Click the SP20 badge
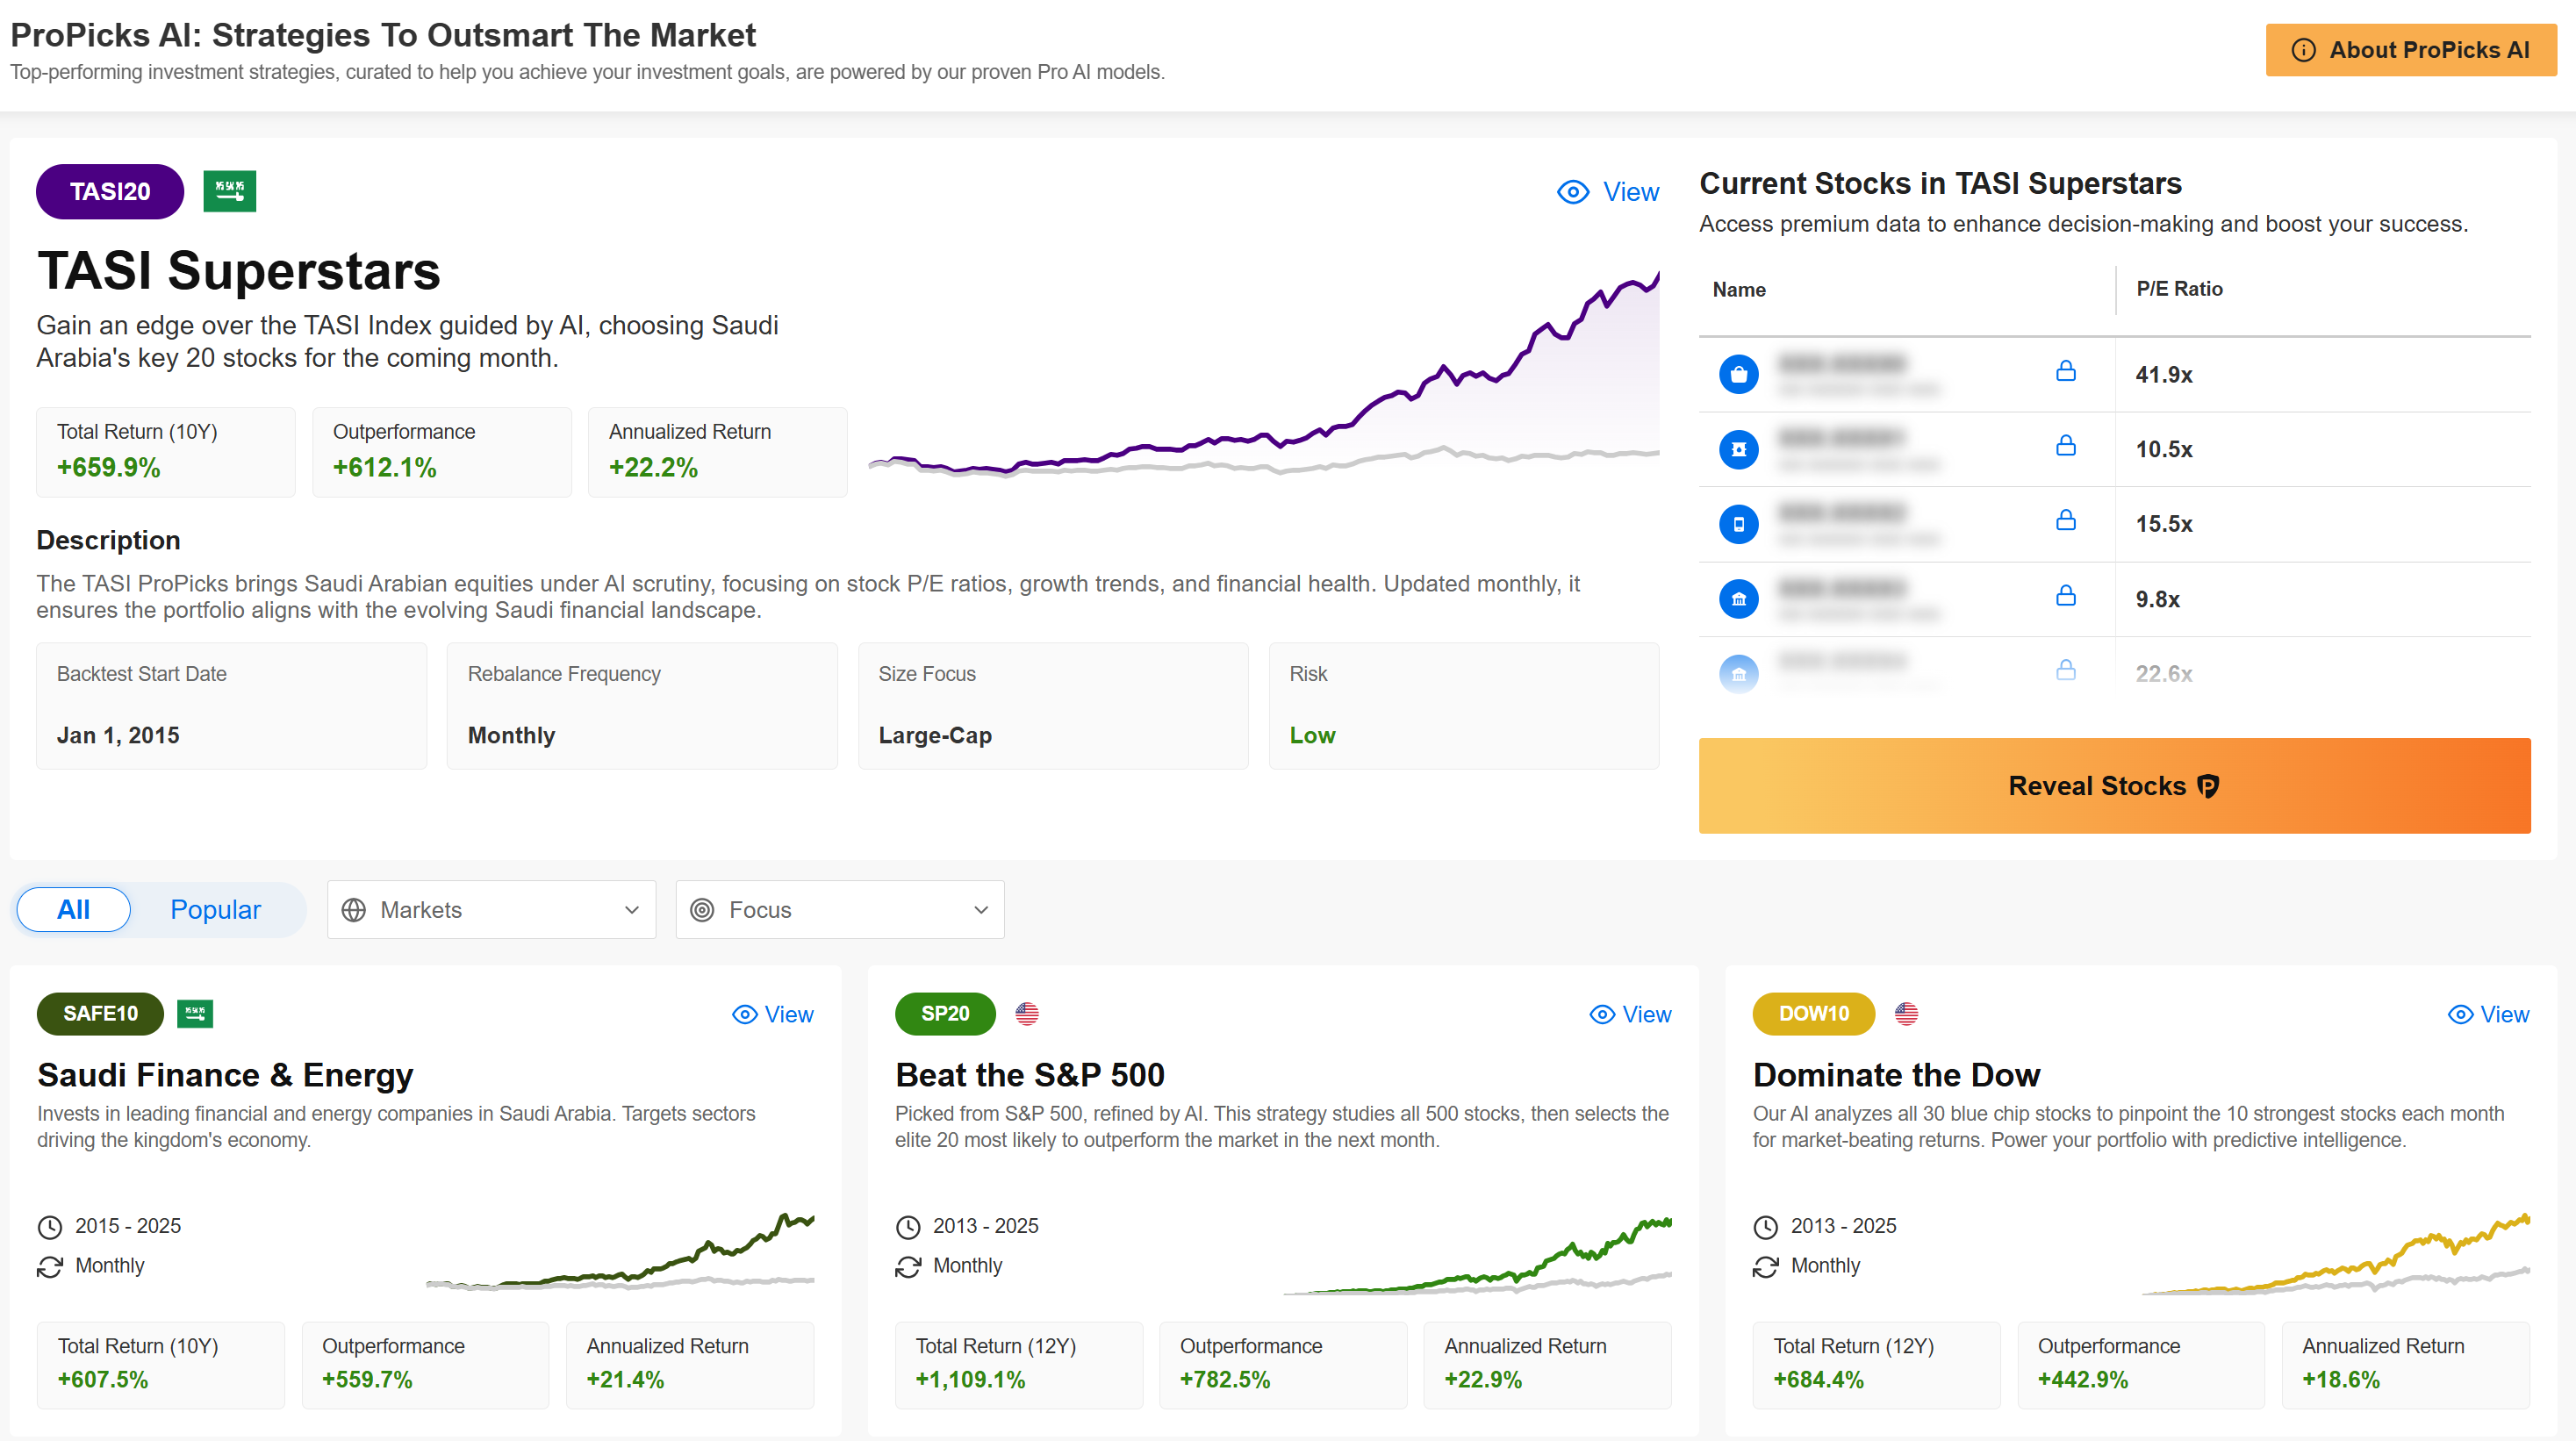 click(x=946, y=1014)
